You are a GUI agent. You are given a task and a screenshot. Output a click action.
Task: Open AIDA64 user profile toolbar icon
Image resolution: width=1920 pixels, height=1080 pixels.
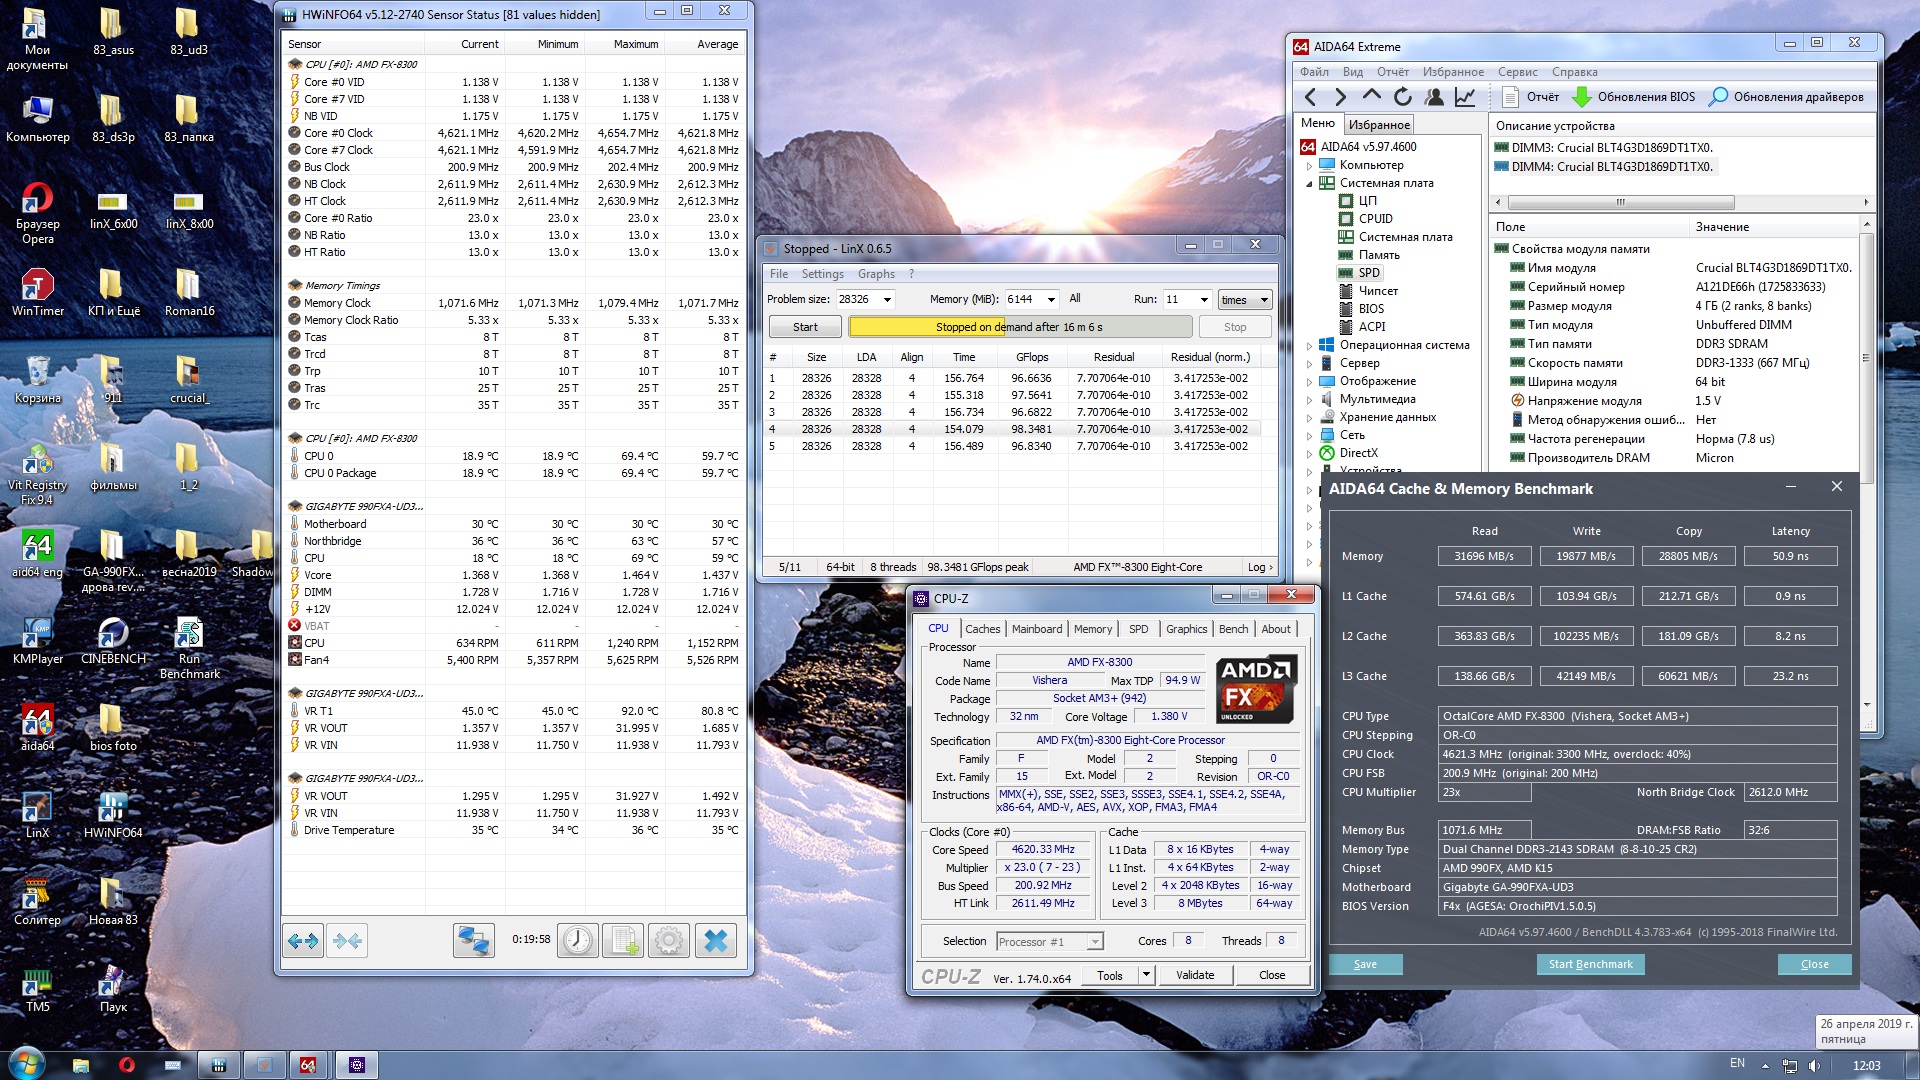click(1434, 97)
